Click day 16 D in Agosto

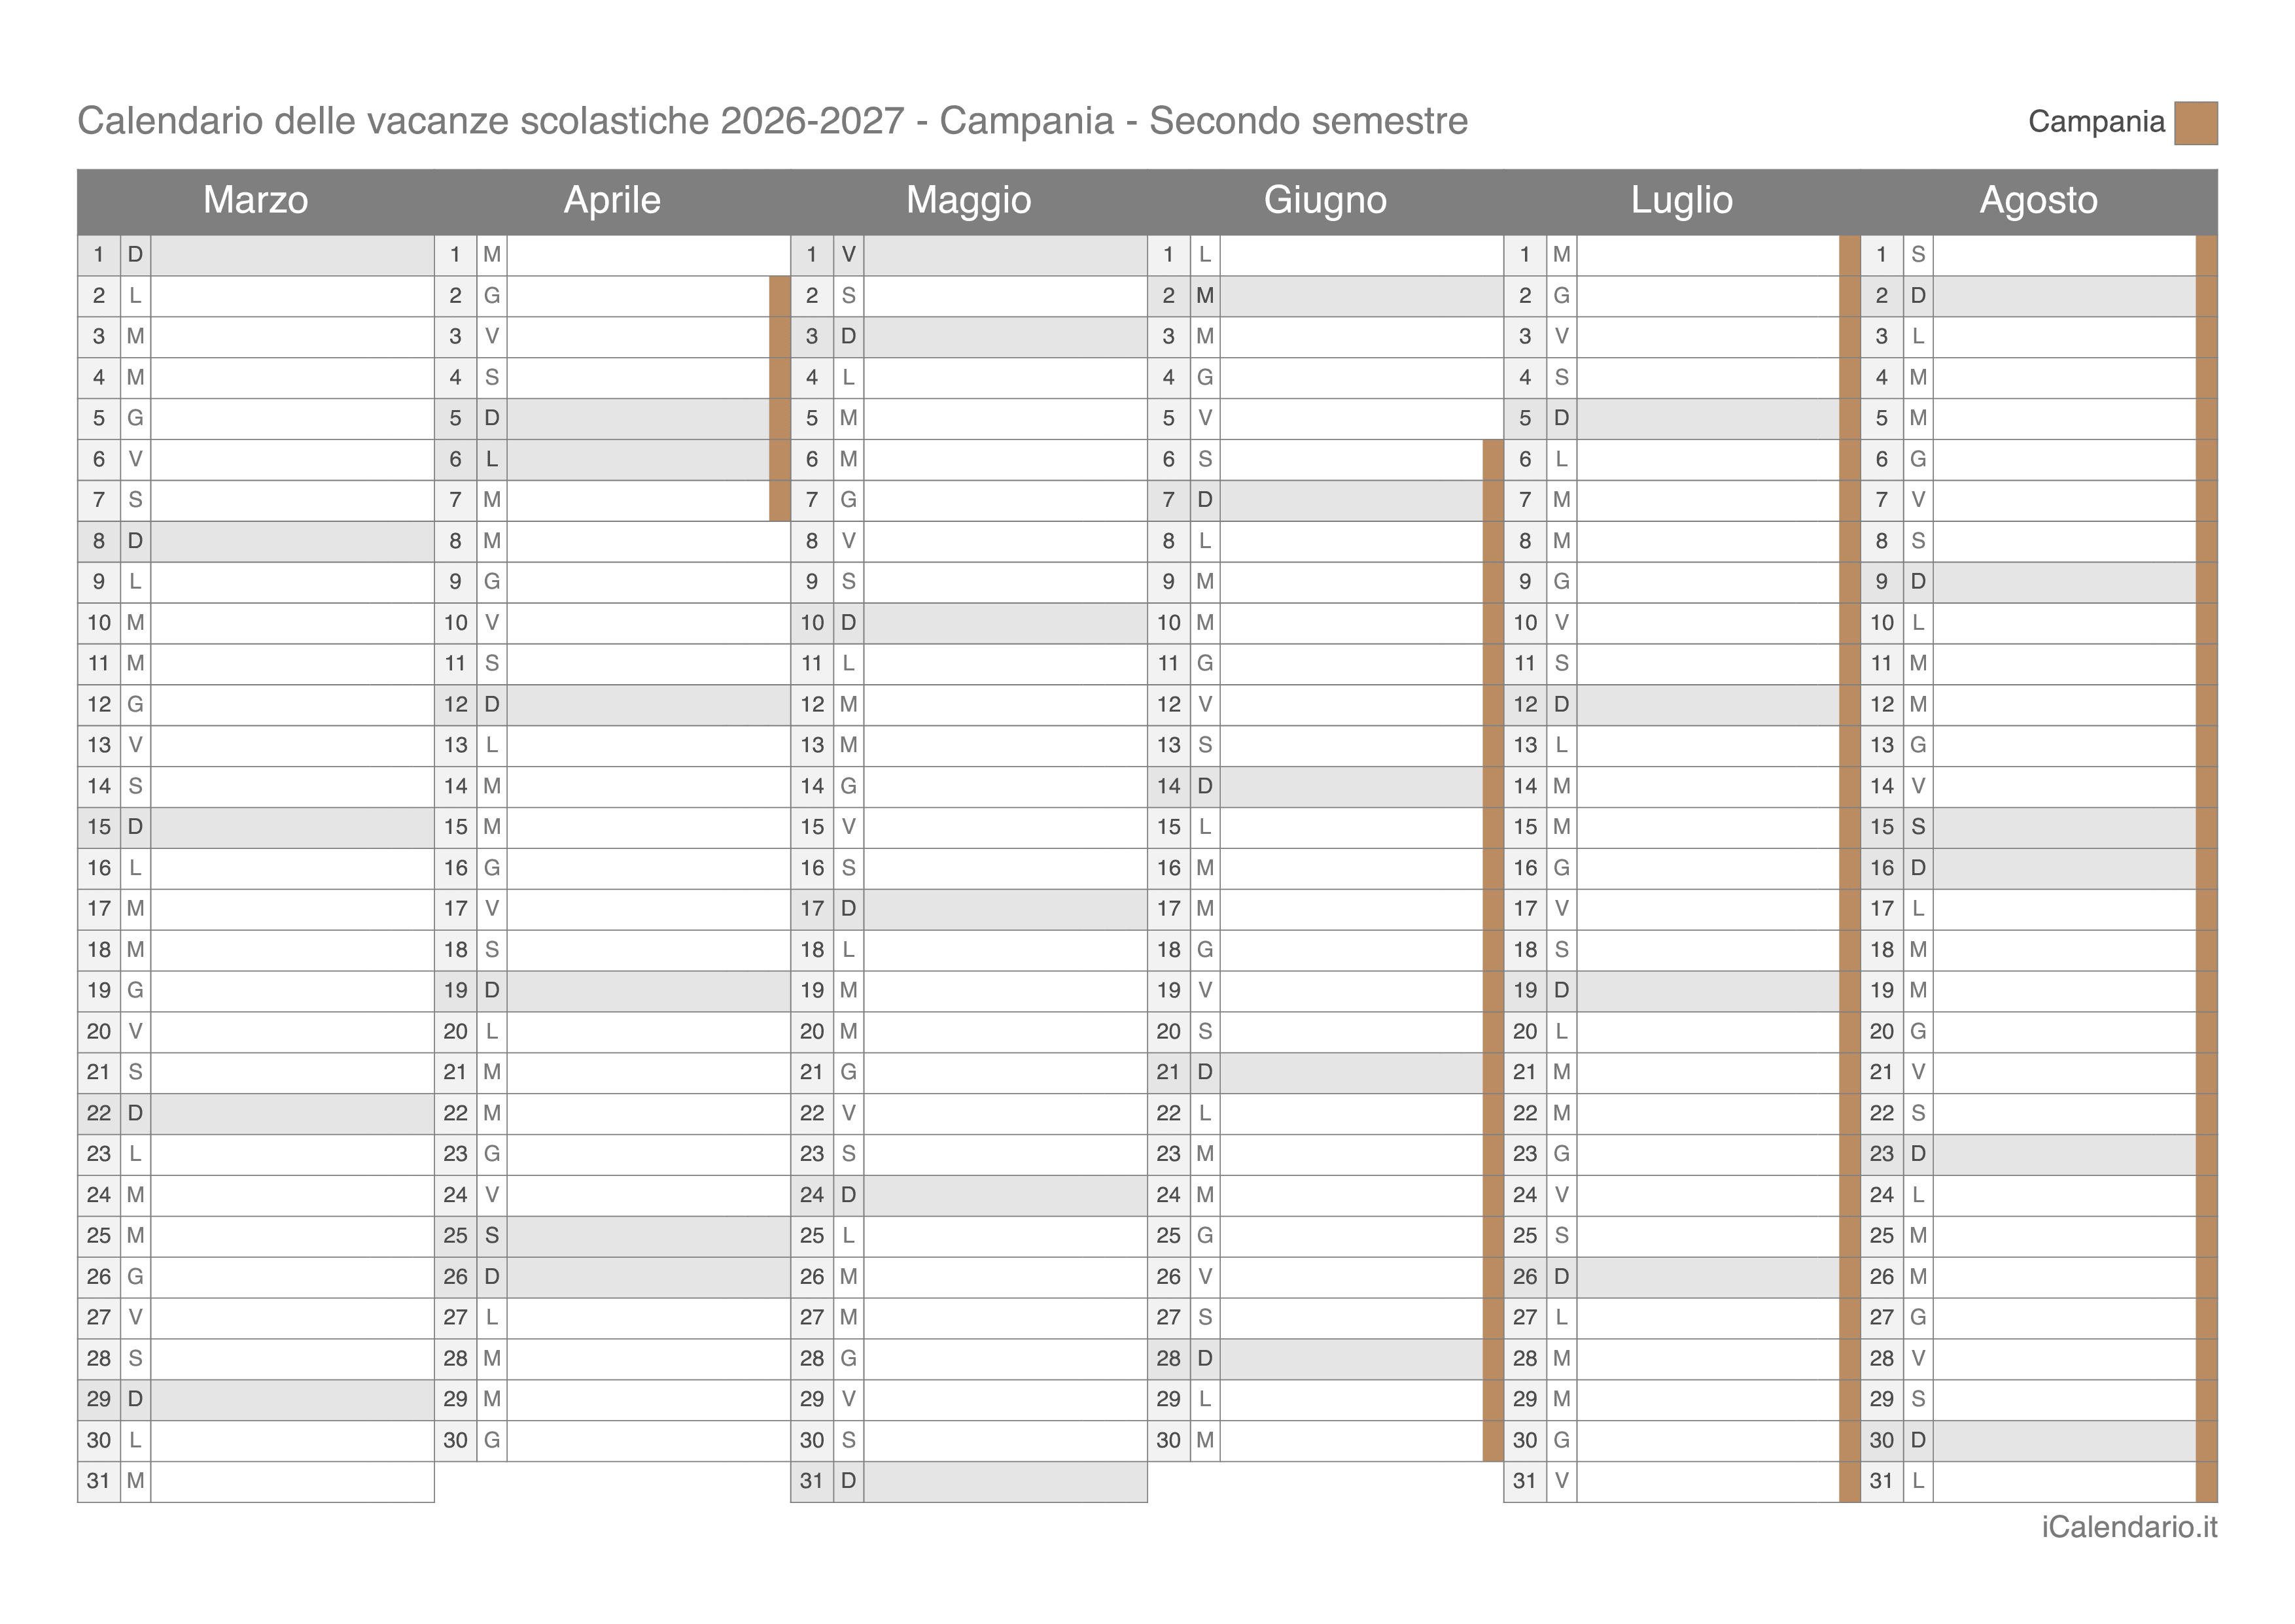(x=2039, y=868)
